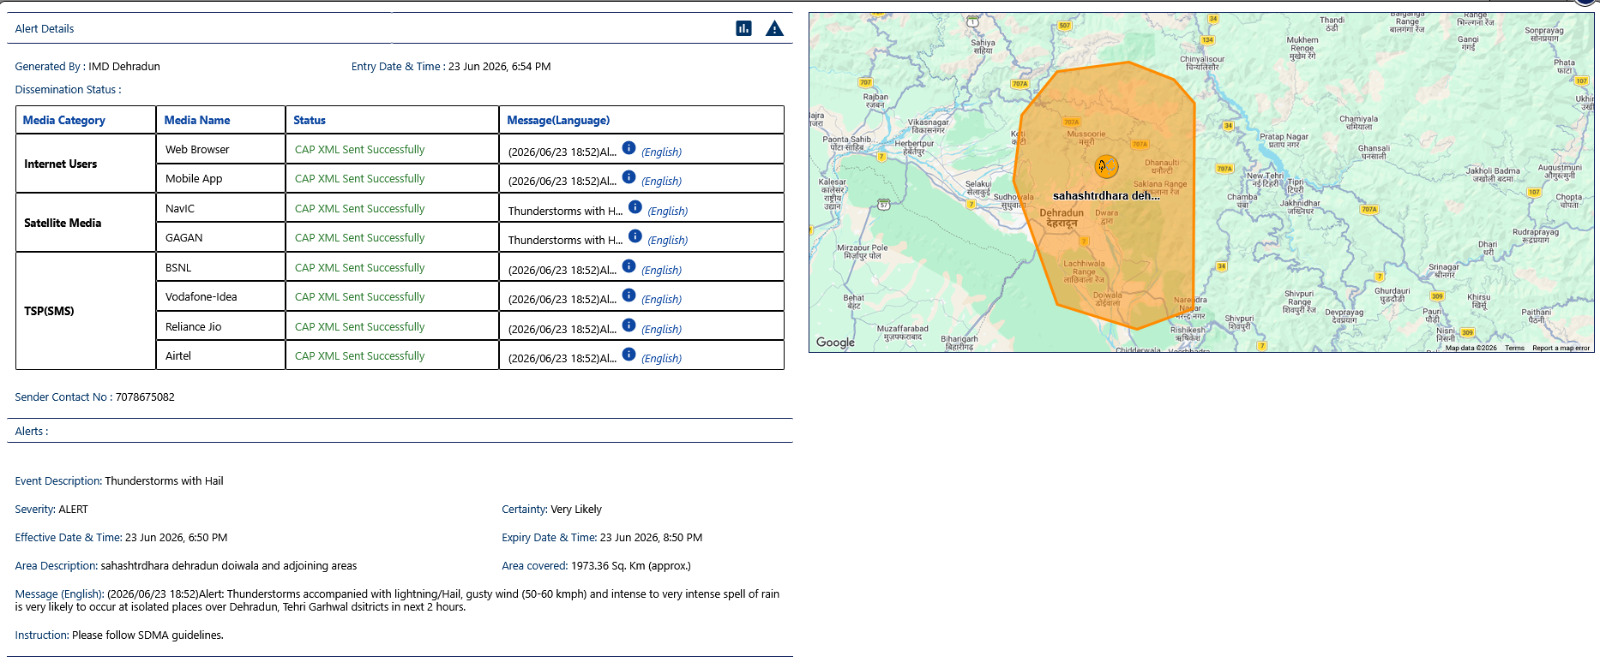This screenshot has height=668, width=1600.
Task: Click CAP XML Sent Successfully in the NavIC row
Action: 360,208
